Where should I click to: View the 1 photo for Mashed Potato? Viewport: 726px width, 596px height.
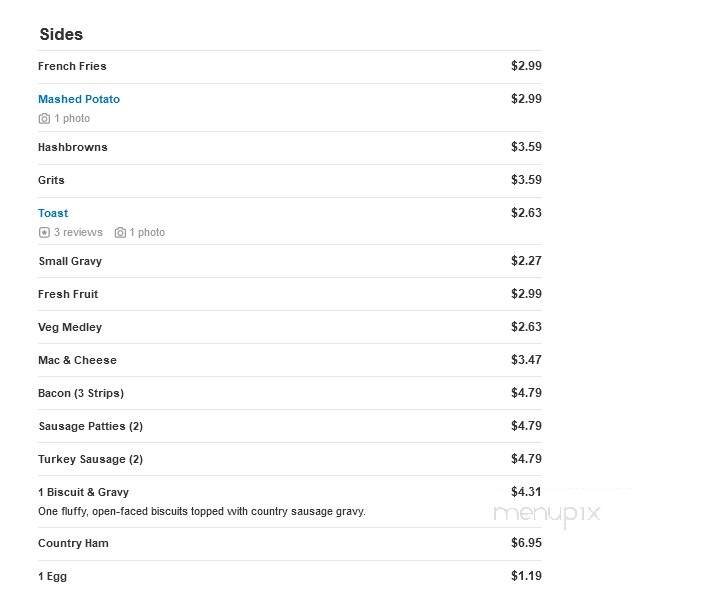click(x=72, y=119)
